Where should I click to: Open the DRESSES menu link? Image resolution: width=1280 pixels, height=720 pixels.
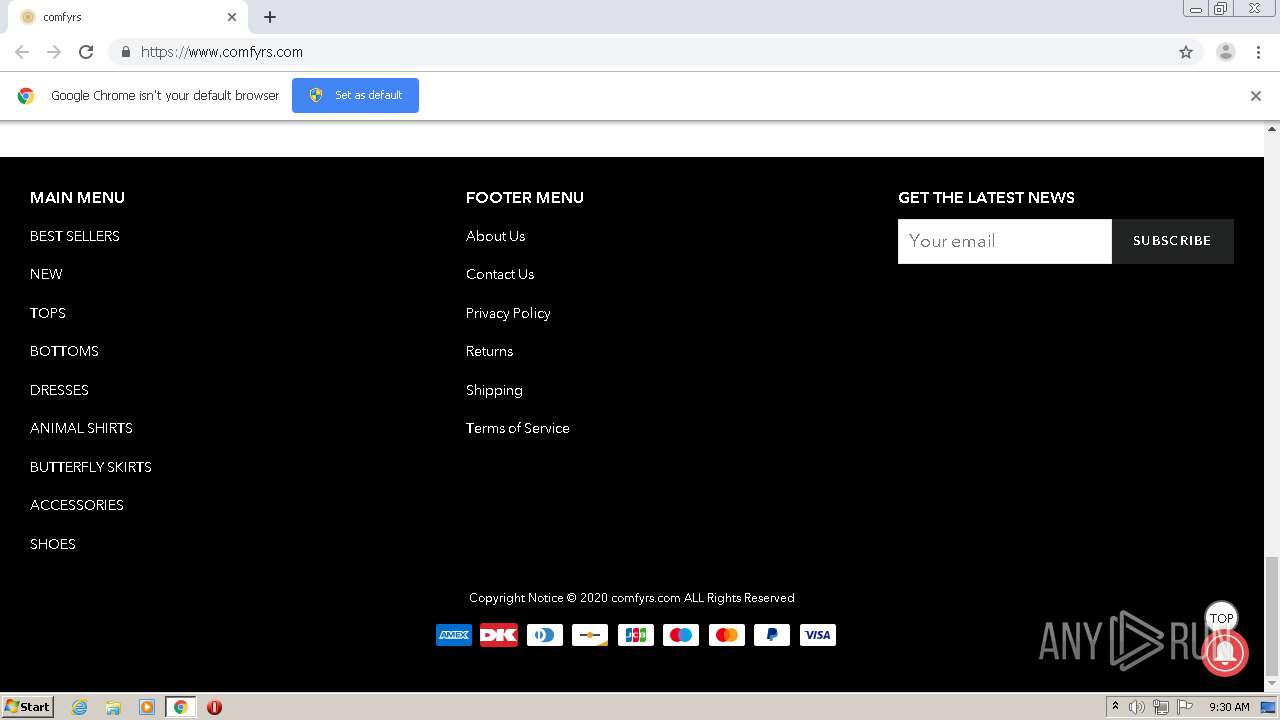pyautogui.click(x=59, y=390)
